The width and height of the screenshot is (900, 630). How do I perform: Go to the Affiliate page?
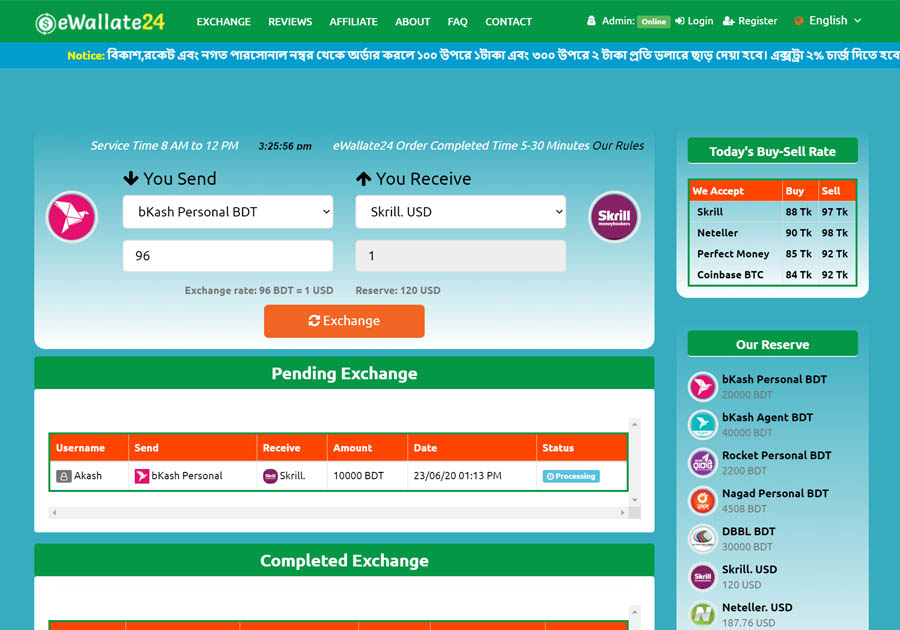tap(353, 22)
